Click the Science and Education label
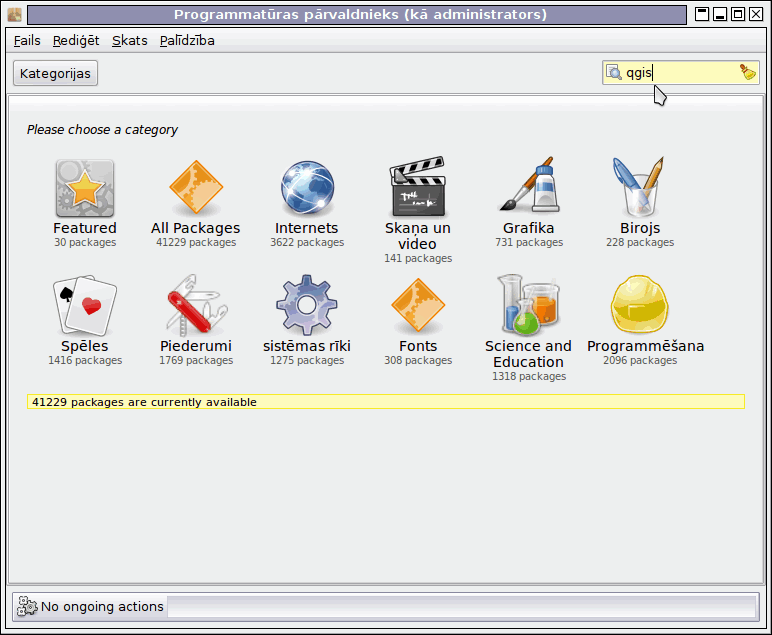Viewport: 772px width, 635px height. (528, 354)
